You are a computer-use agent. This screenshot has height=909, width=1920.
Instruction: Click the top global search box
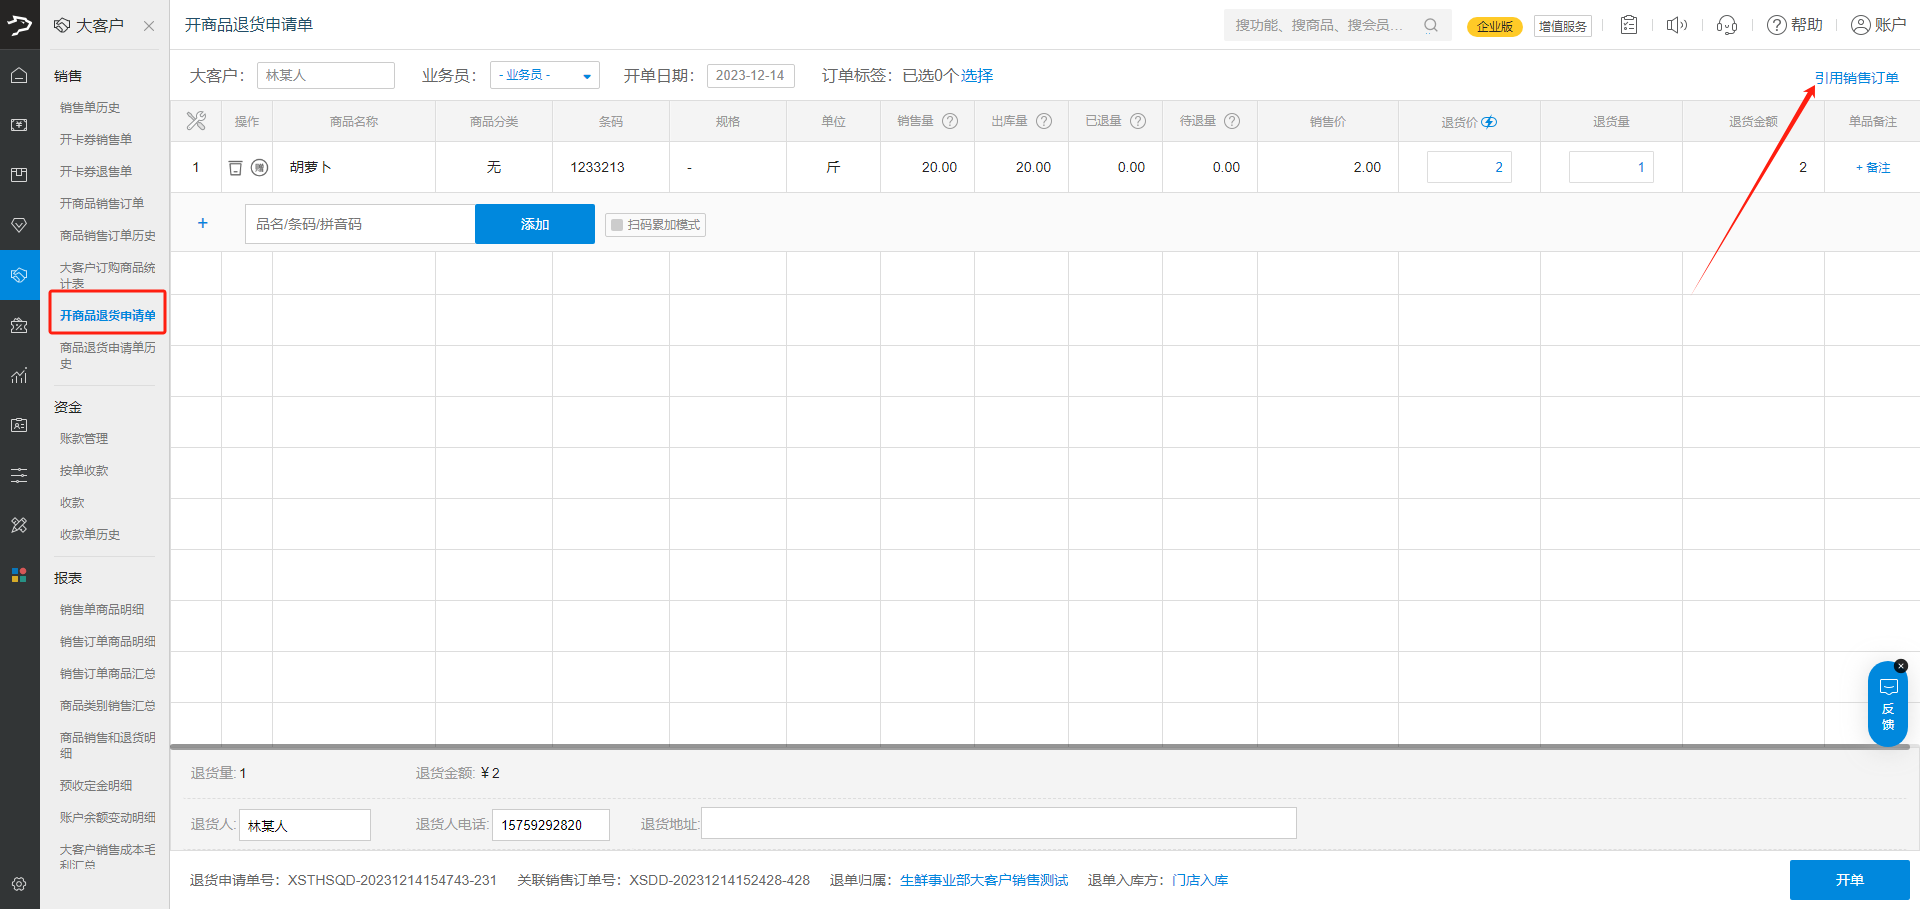click(x=1338, y=25)
